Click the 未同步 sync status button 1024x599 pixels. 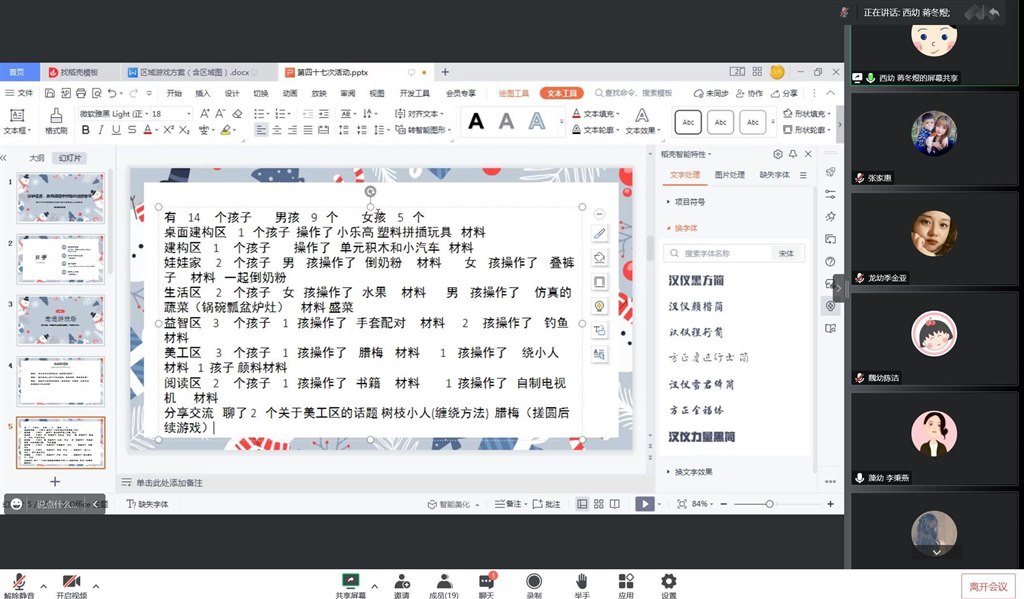click(x=711, y=93)
